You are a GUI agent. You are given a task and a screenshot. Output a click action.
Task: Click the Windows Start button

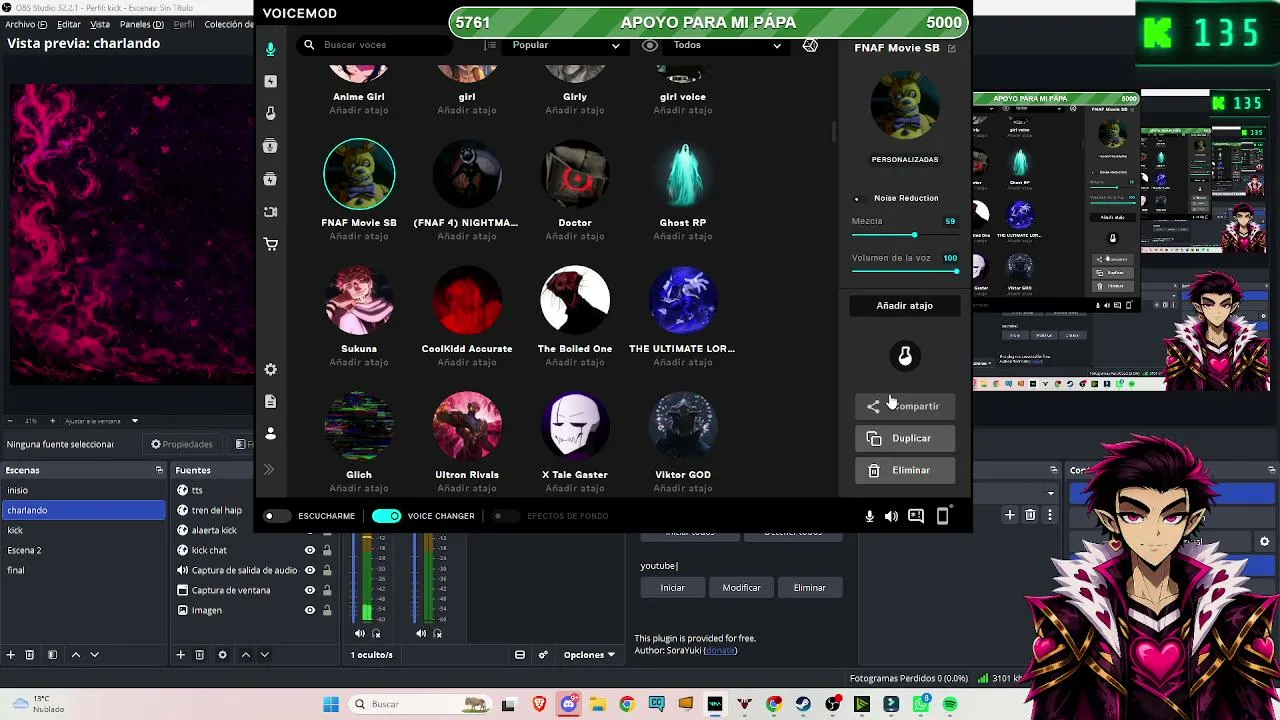[331, 704]
